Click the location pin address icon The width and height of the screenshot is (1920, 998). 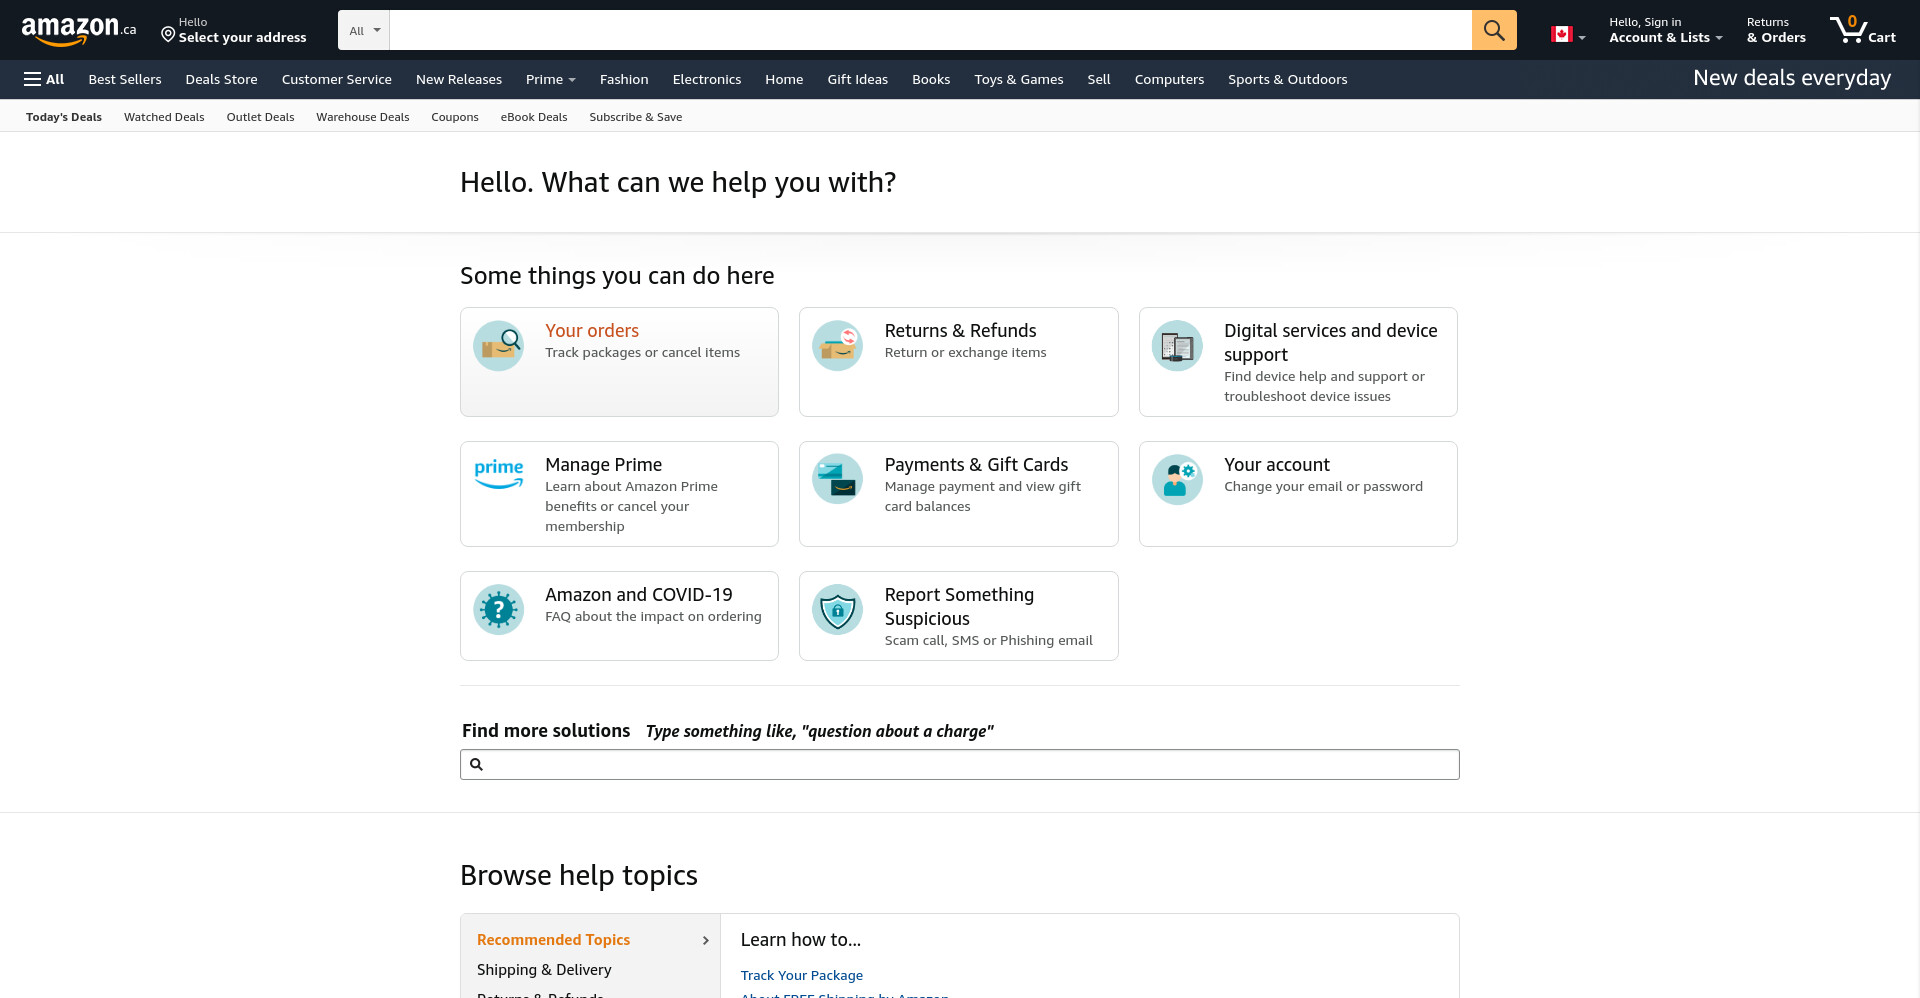168,35
